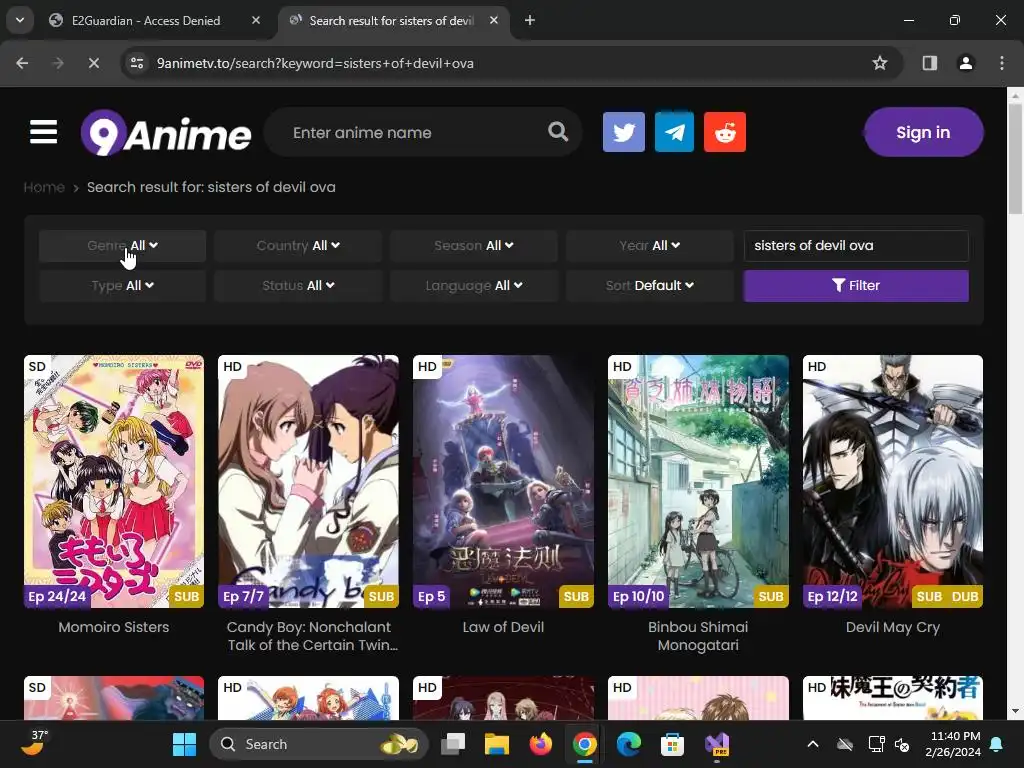Open the Law of Devil title link

[x=503, y=627]
